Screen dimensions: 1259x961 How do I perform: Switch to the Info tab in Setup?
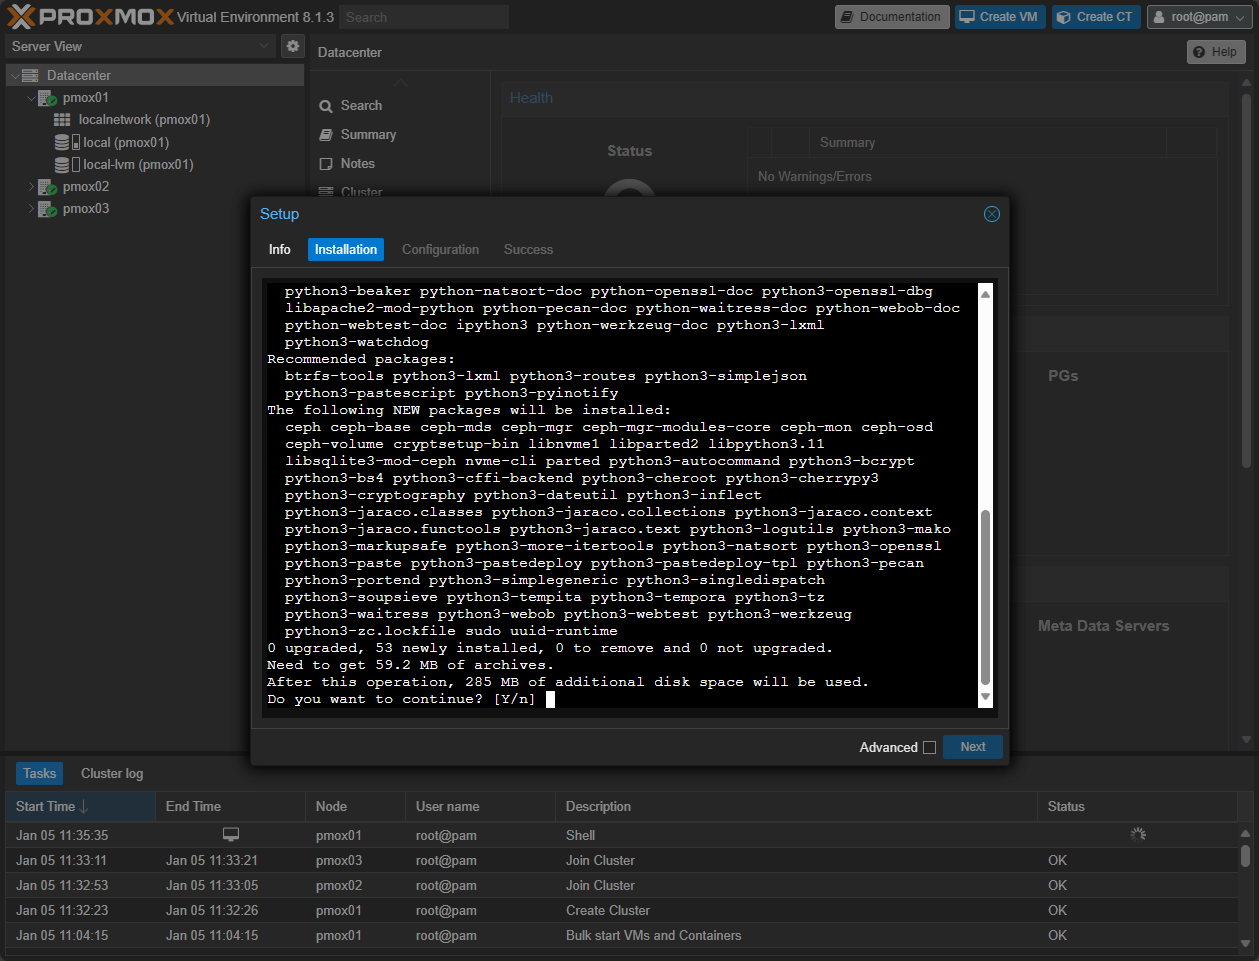279,249
